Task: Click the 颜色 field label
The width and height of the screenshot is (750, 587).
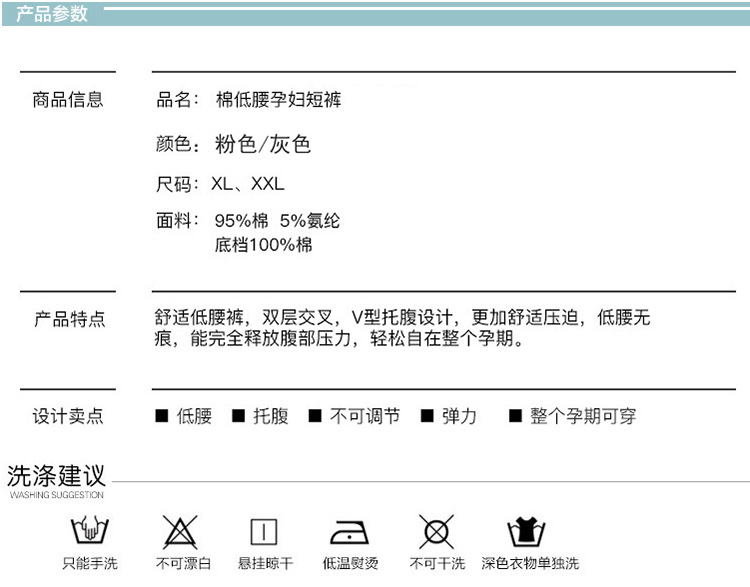Action: pyautogui.click(x=177, y=144)
